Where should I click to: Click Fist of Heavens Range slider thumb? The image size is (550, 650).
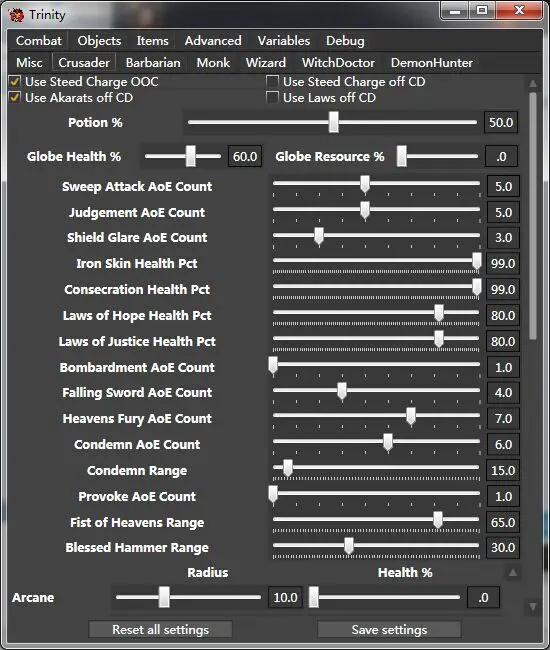pos(438,521)
